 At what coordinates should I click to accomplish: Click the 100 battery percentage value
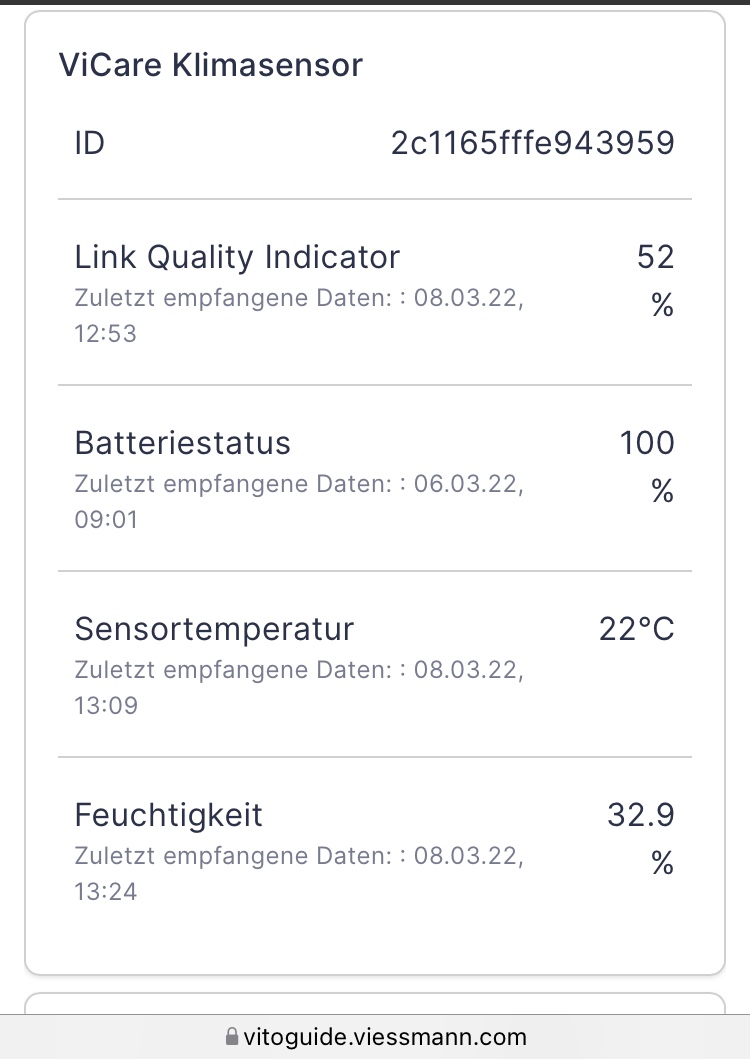pyautogui.click(x=647, y=443)
